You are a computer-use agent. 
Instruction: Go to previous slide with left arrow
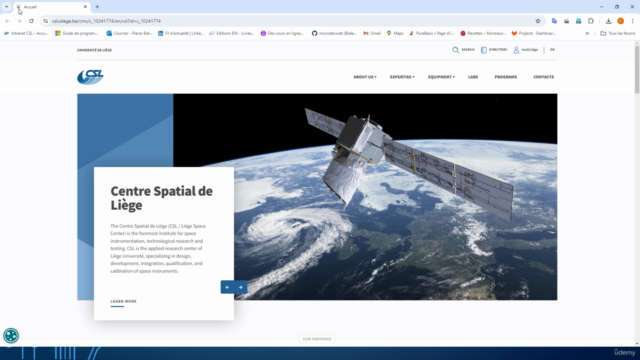click(x=227, y=287)
